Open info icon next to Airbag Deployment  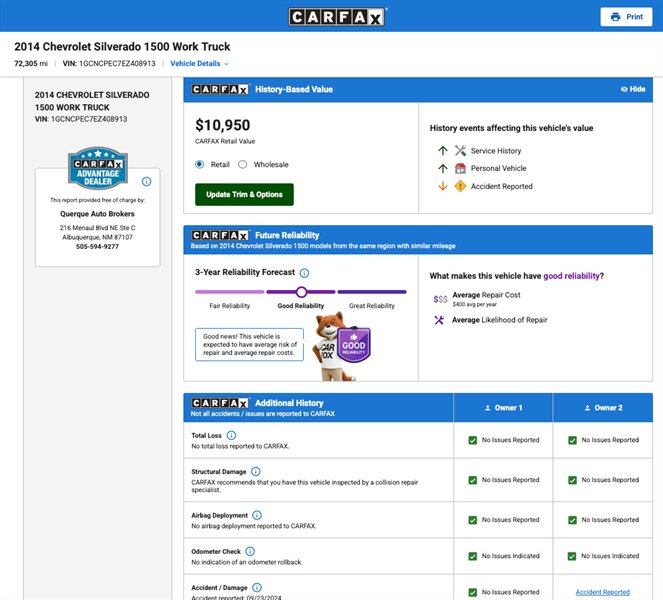coord(257,515)
